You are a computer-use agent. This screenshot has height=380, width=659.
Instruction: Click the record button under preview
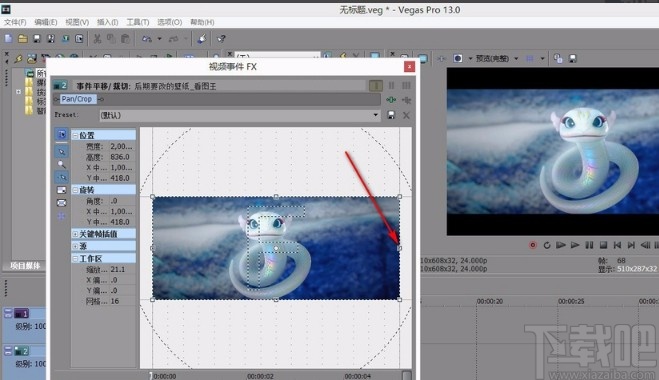pyautogui.click(x=532, y=245)
